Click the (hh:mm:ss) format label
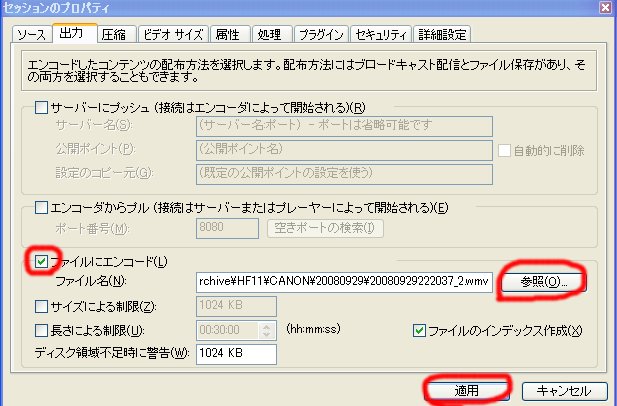The image size is (617, 406). (x=313, y=329)
